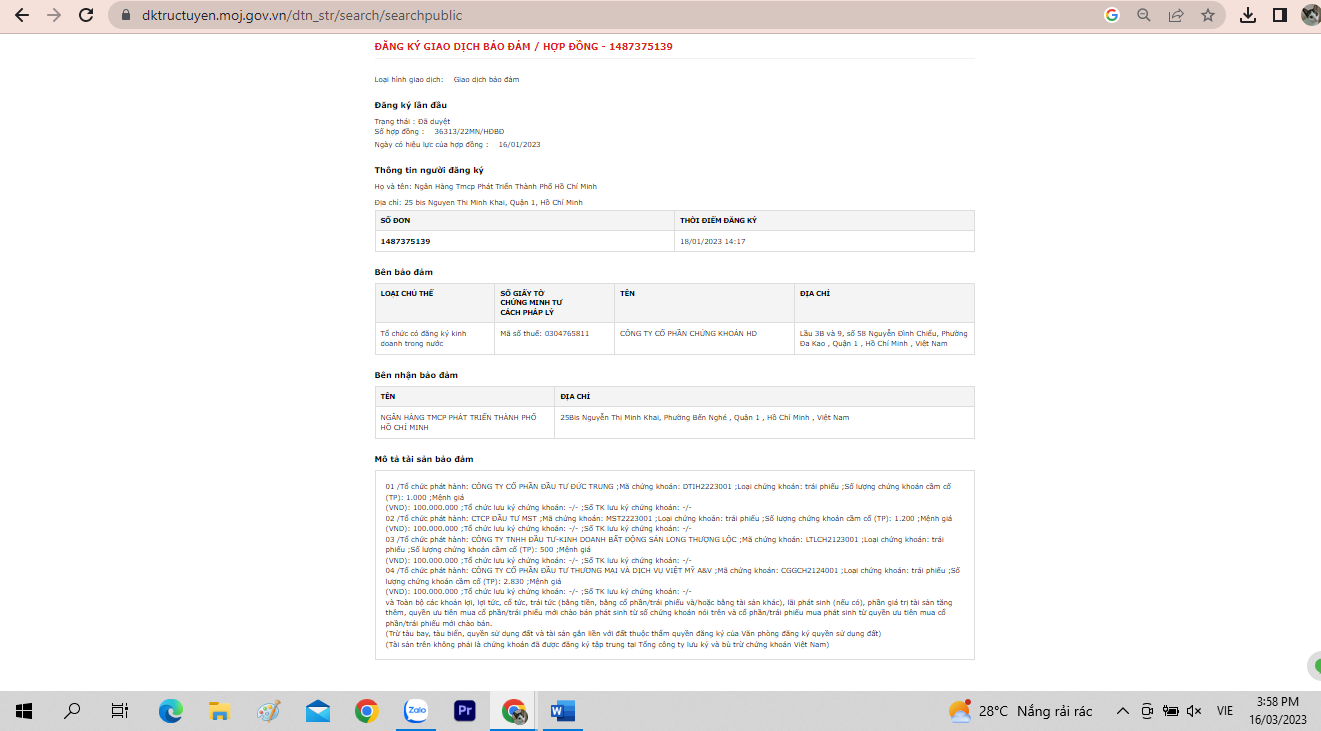Image resolution: width=1321 pixels, height=731 pixels.
Task: Focus the address bar URL
Action: [x=302, y=16]
